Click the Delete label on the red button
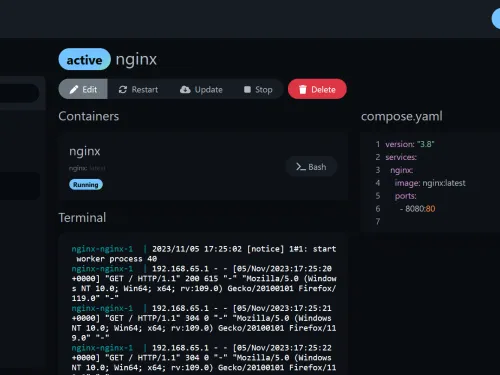Viewport: 500px width, 375px height. tap(323, 89)
